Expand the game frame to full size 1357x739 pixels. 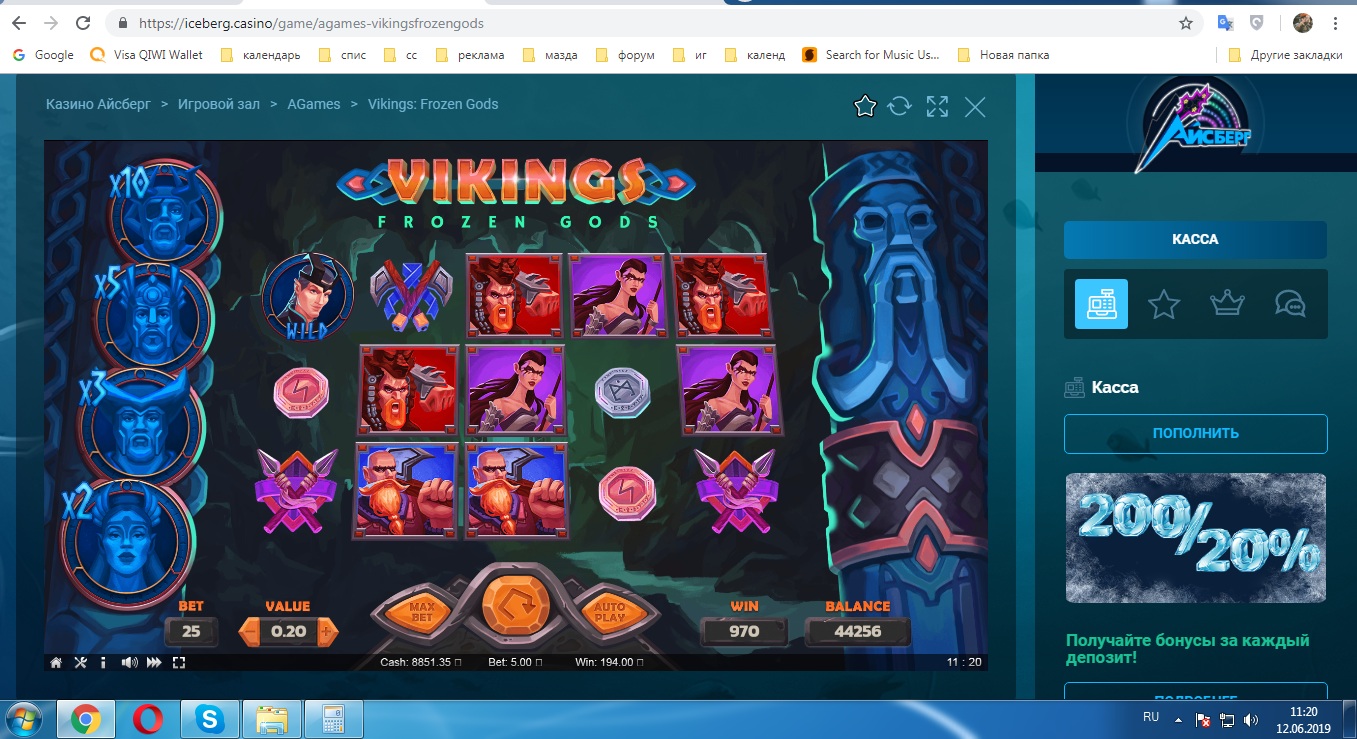tap(937, 106)
